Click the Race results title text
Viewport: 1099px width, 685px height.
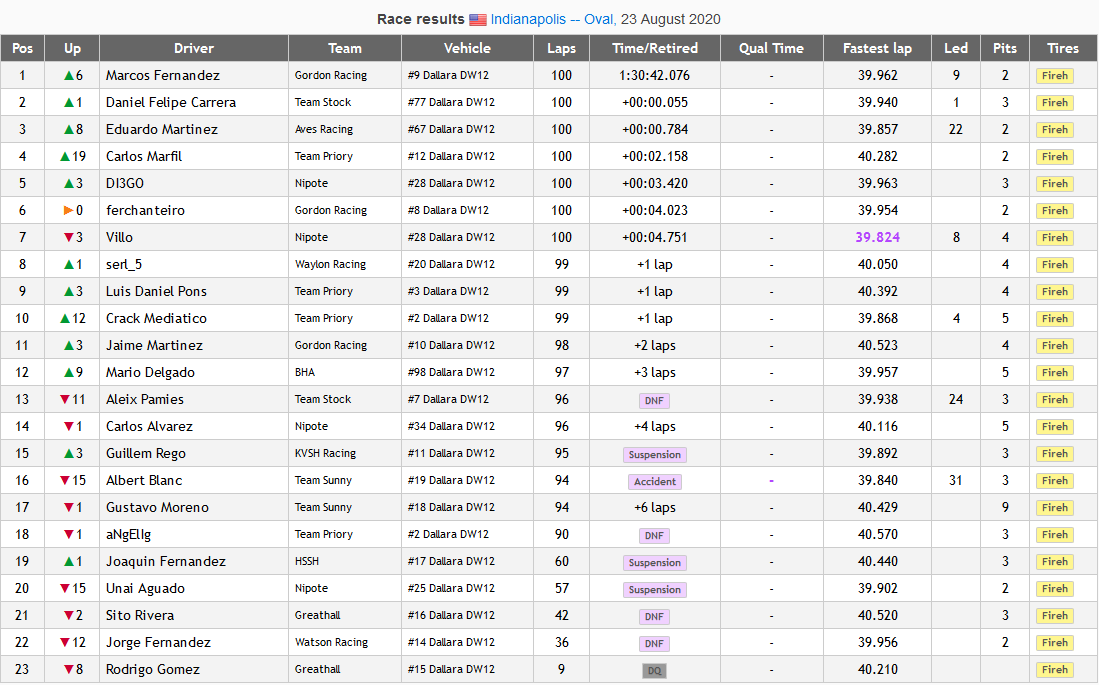coord(421,20)
